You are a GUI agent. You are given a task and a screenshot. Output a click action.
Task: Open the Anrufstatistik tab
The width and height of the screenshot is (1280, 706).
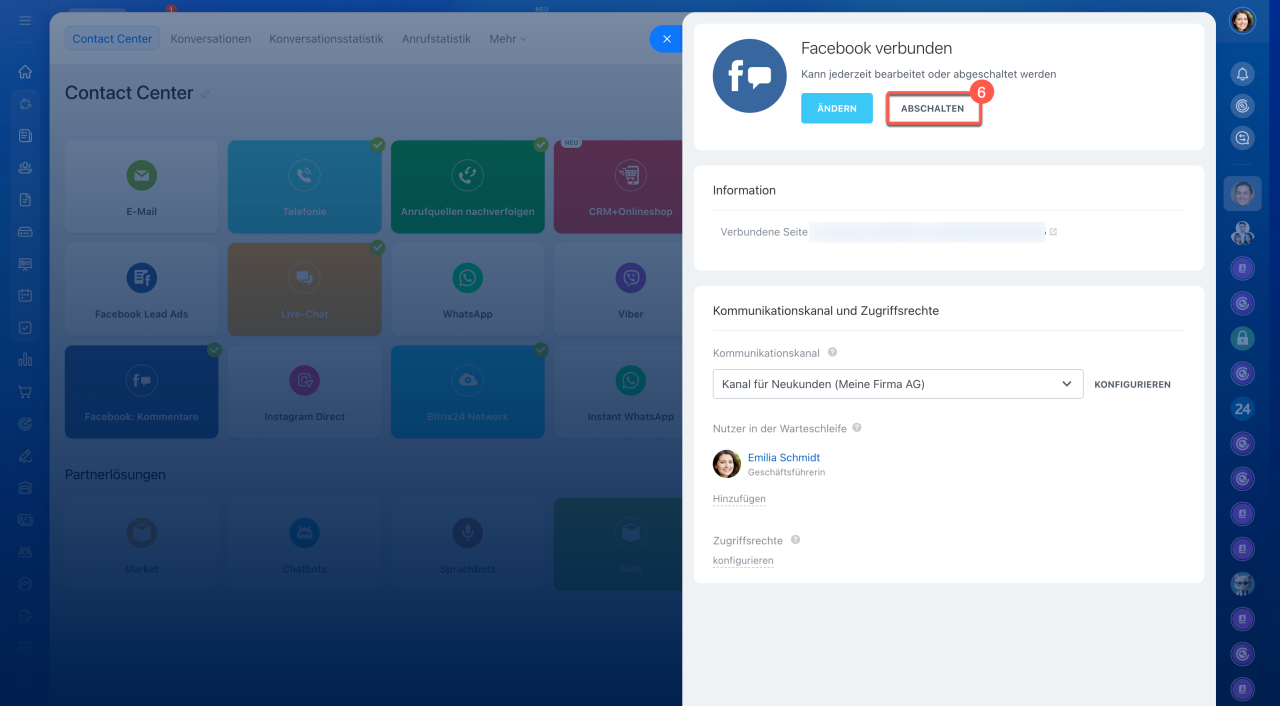(x=436, y=39)
